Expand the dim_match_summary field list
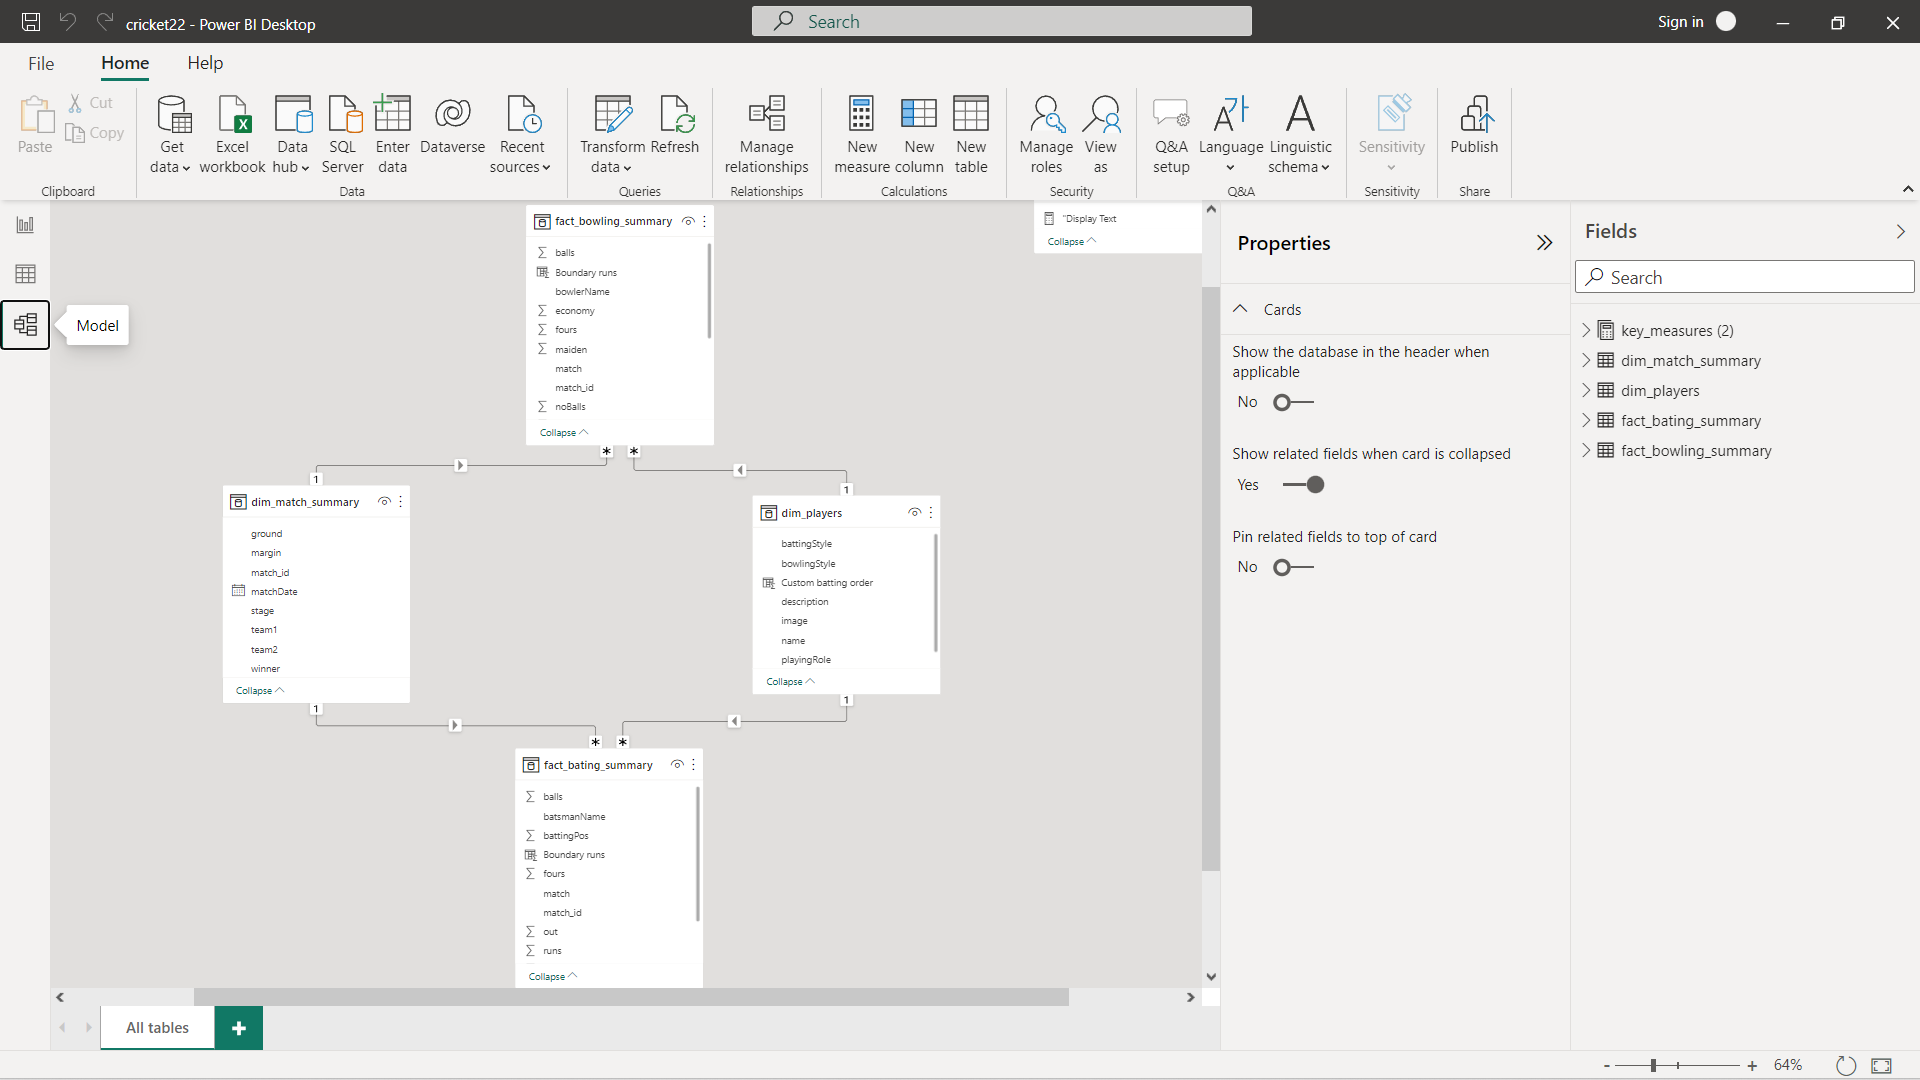The width and height of the screenshot is (1920, 1080). click(x=1586, y=360)
